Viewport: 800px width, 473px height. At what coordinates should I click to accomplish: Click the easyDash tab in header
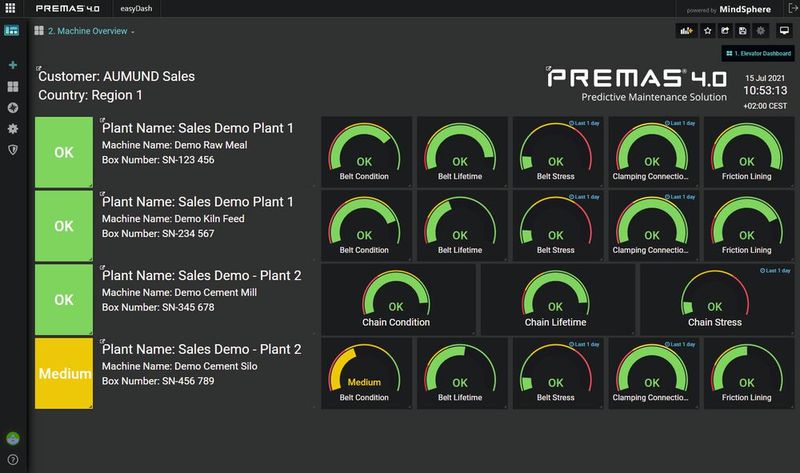136,9
